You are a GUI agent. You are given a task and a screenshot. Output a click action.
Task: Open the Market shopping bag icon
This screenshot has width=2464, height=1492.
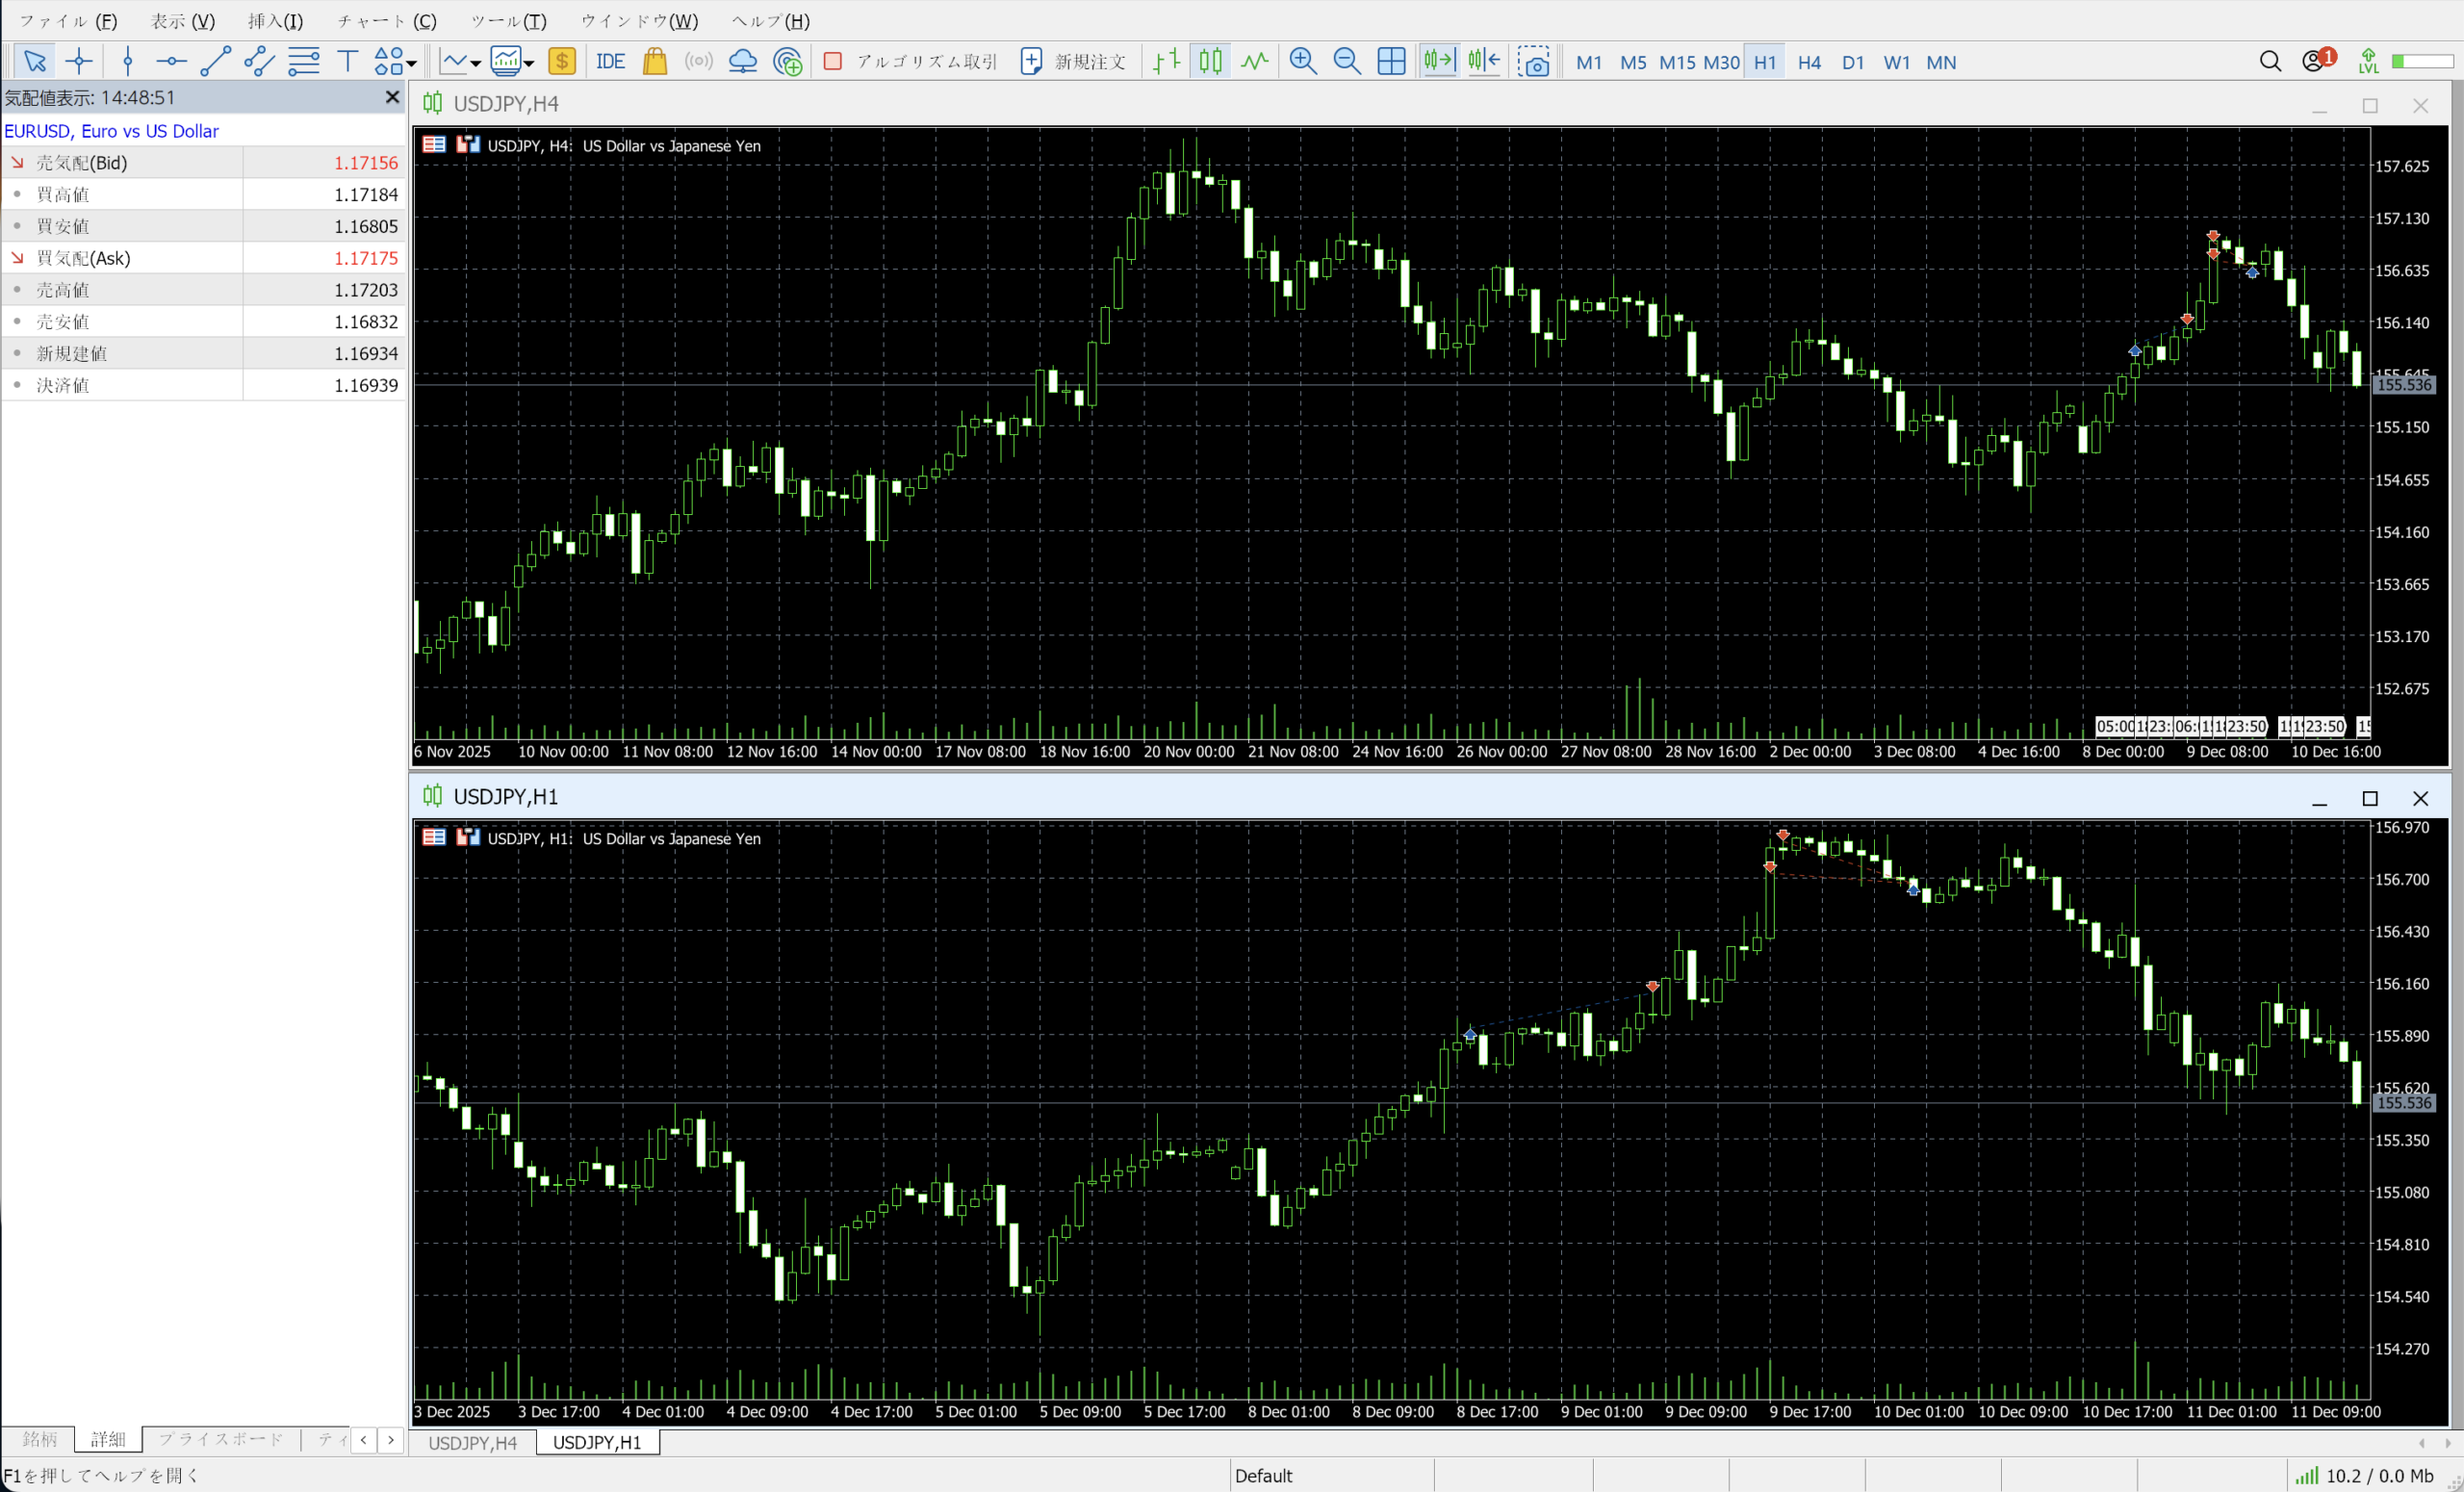click(655, 62)
